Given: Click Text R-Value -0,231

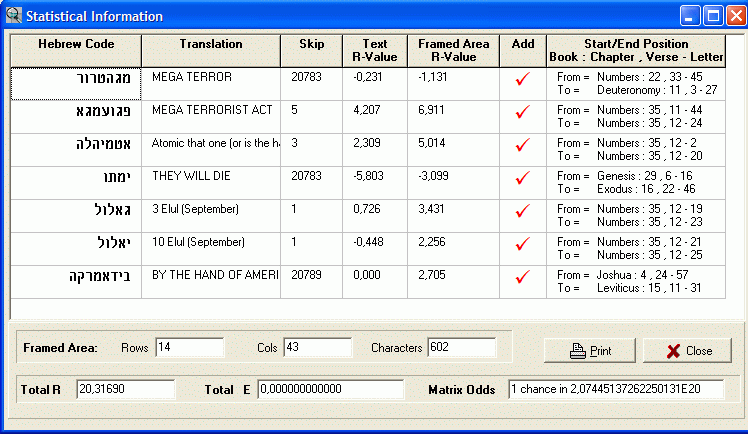Looking at the screenshot, I should click(x=367, y=77).
